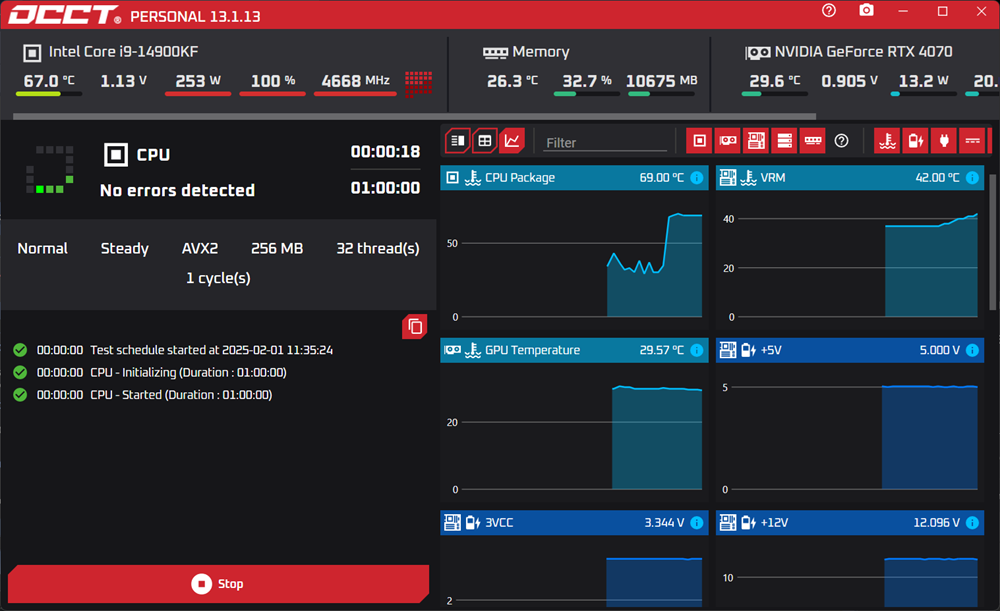The image size is (1000, 611).
Task: Open CPU Package sensor info
Action: pyautogui.click(x=696, y=178)
